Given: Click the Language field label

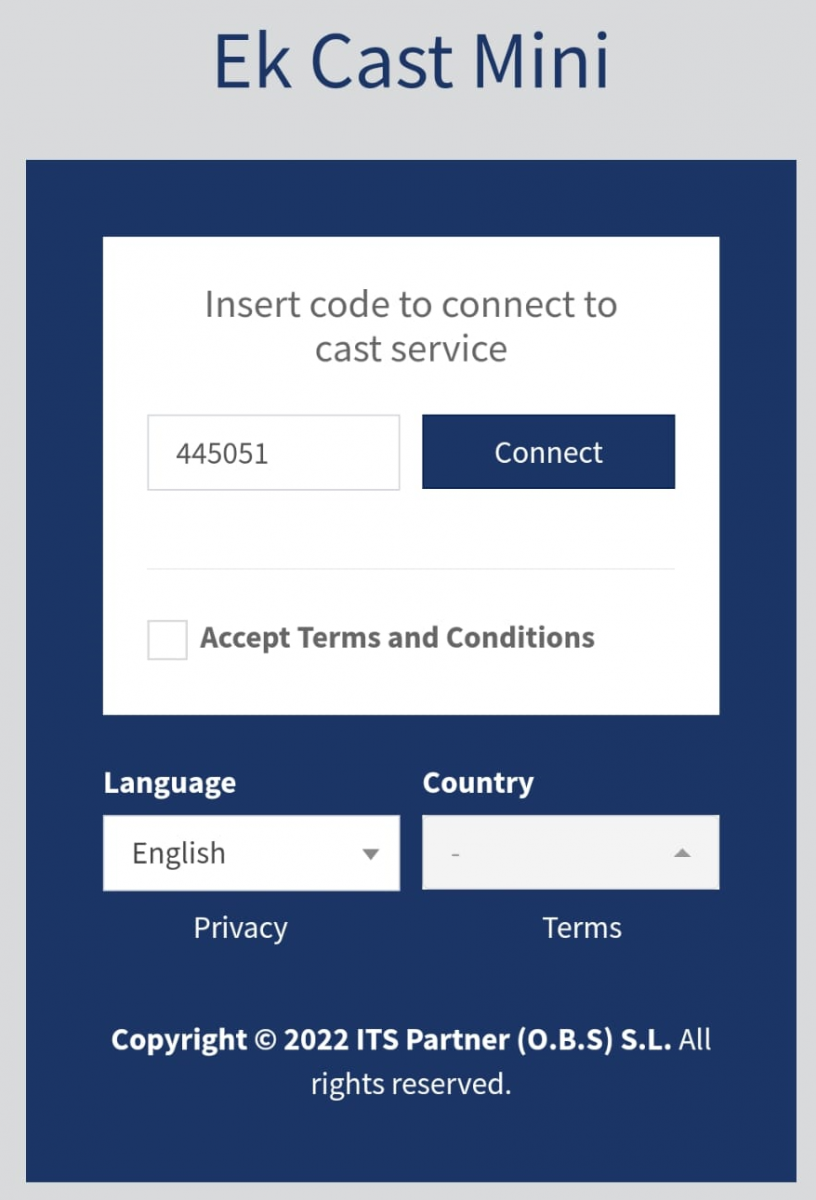Looking at the screenshot, I should (x=170, y=782).
